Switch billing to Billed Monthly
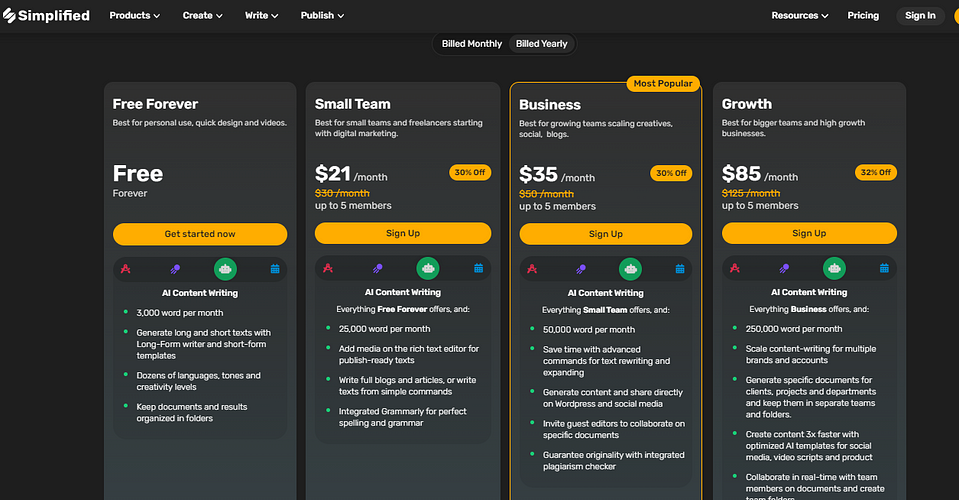 pyautogui.click(x=472, y=44)
